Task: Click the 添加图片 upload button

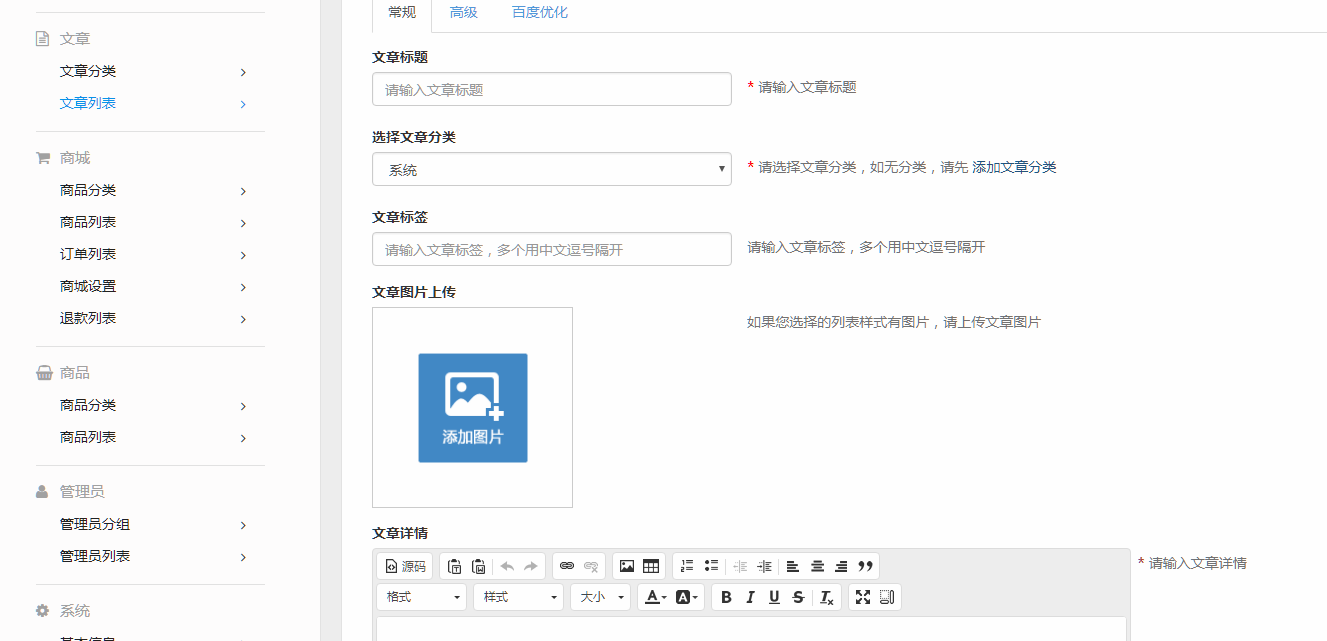Action: click(x=472, y=408)
